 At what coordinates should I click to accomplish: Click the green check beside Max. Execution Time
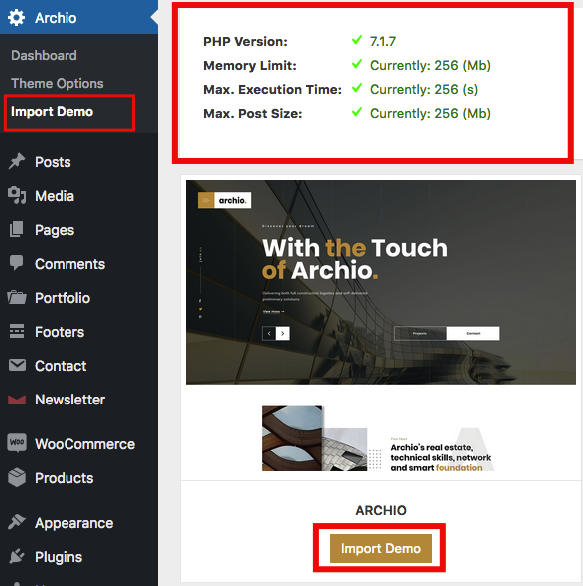pyautogui.click(x=357, y=88)
